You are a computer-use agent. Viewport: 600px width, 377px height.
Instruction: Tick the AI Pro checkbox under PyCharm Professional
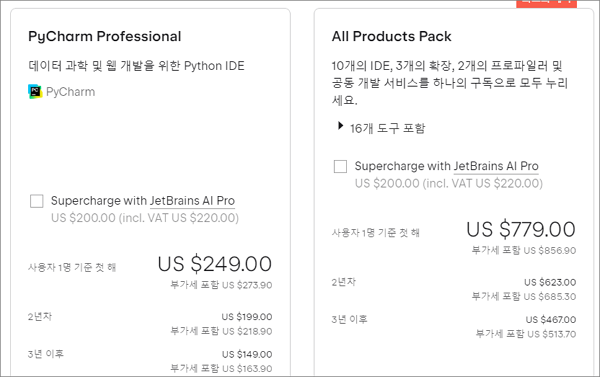(x=37, y=201)
